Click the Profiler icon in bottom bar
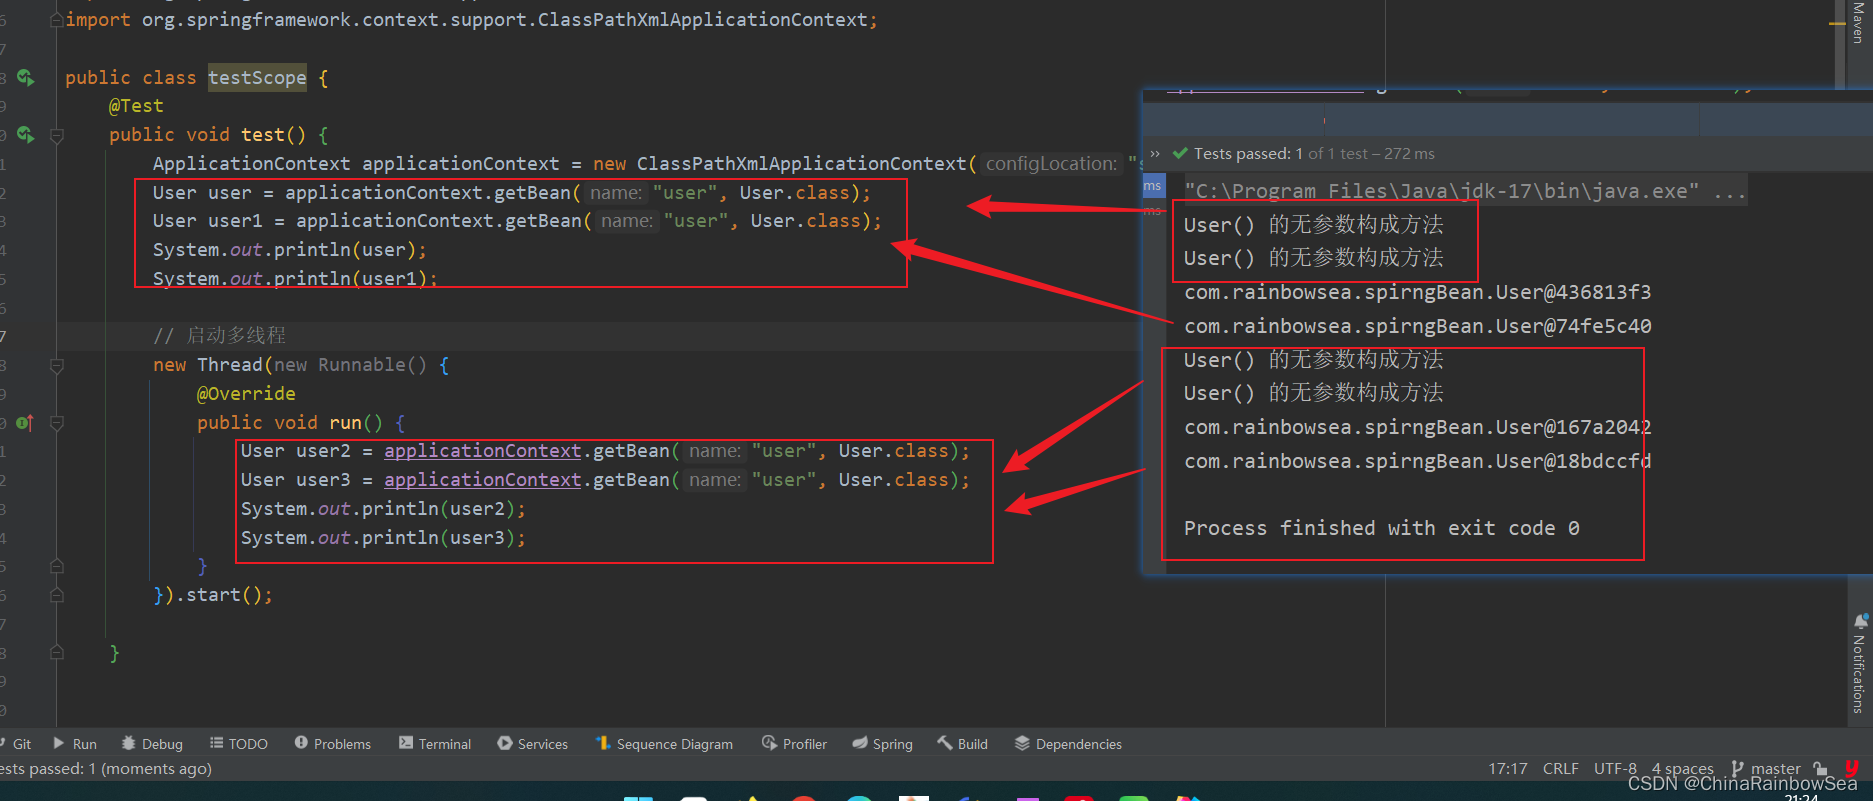This screenshot has width=1873, height=801. 769,743
